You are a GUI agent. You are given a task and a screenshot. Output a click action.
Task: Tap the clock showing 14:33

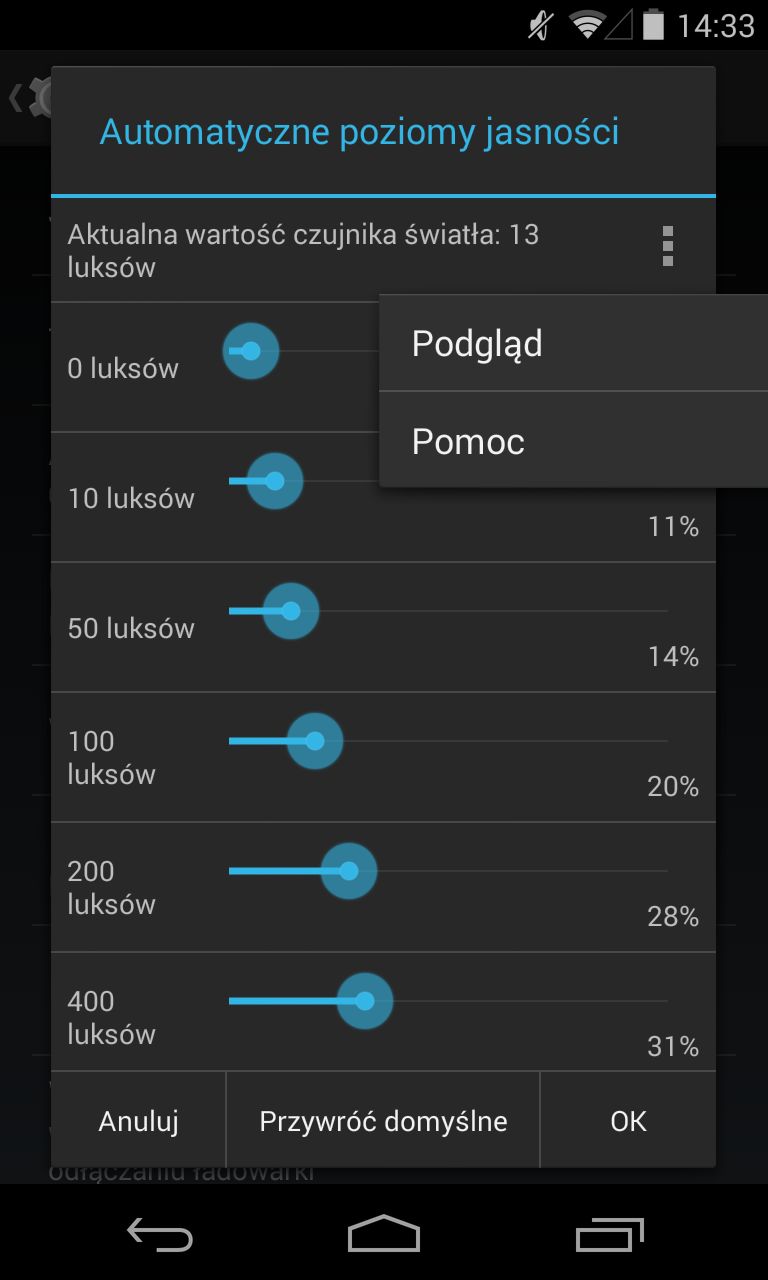click(716, 25)
